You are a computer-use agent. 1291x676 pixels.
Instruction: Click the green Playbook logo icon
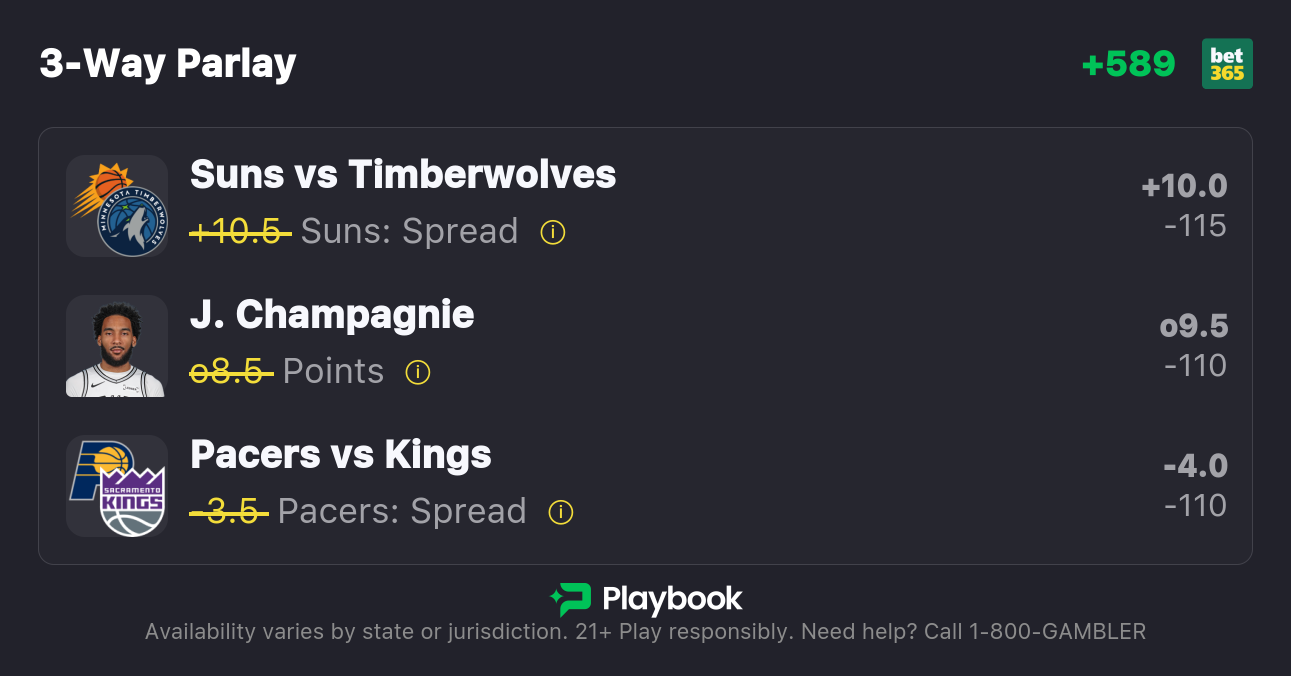pos(571,599)
